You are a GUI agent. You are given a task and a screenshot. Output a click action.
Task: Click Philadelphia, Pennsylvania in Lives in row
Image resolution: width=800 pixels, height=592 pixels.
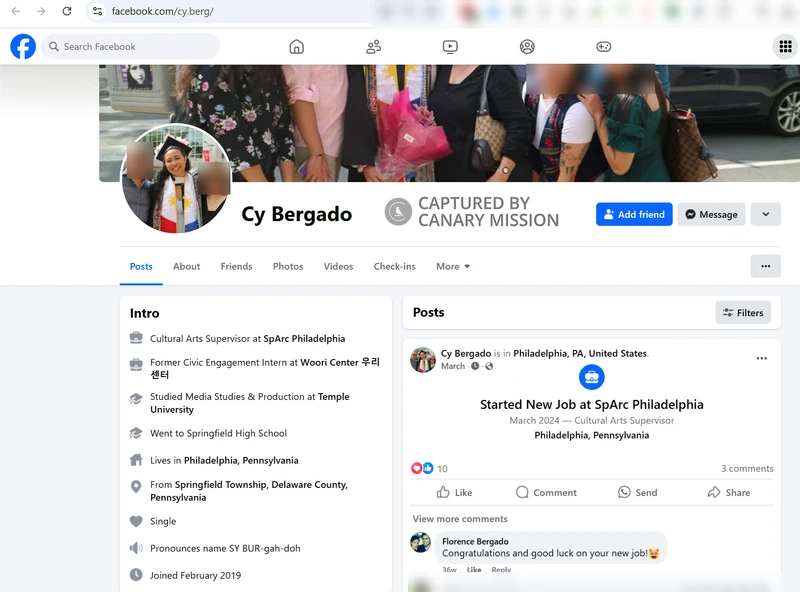pyautogui.click(x=241, y=460)
